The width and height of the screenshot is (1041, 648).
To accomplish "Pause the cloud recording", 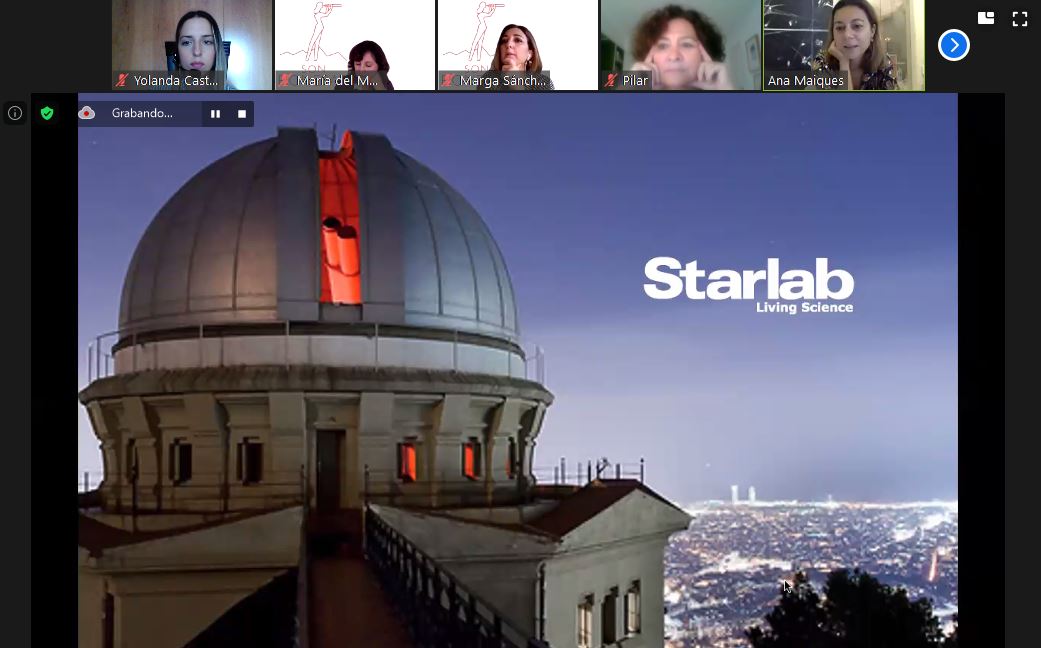I will pyautogui.click(x=215, y=114).
